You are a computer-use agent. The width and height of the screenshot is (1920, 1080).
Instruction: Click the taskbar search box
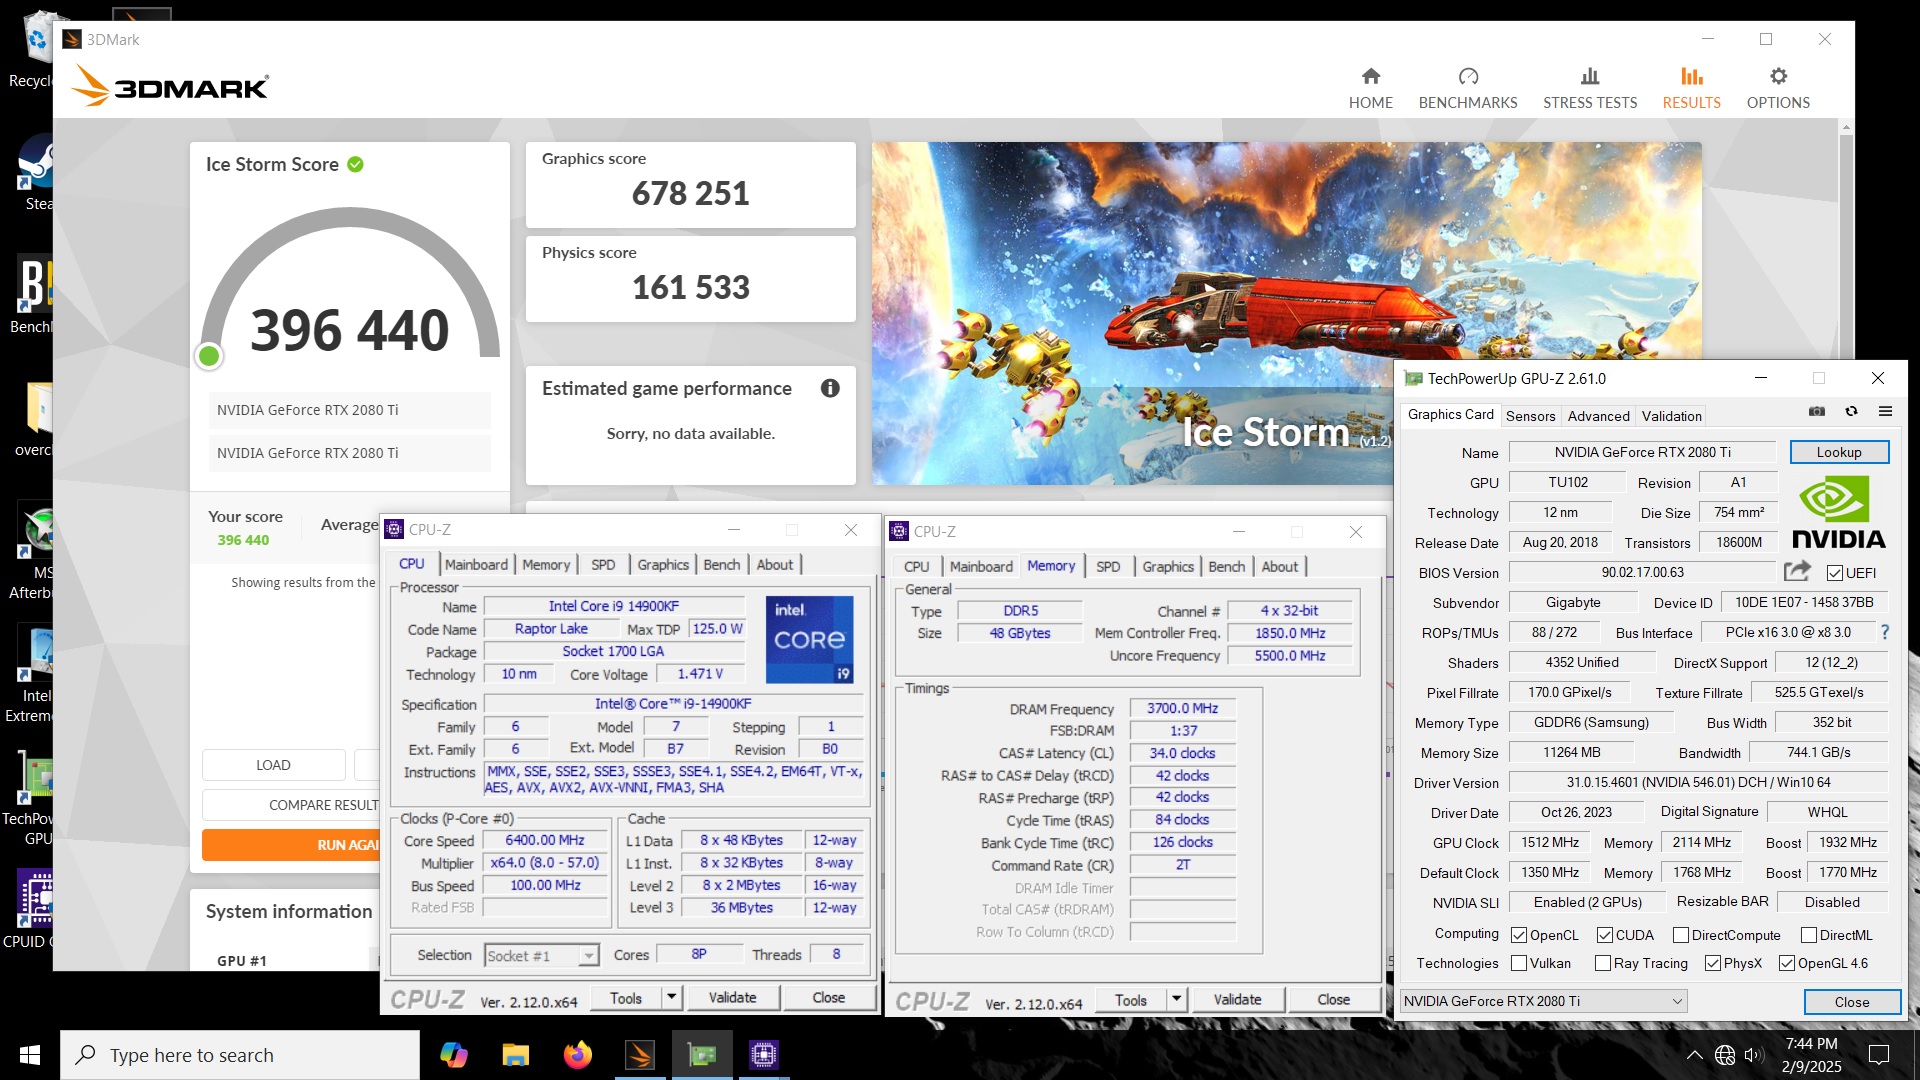point(240,1055)
